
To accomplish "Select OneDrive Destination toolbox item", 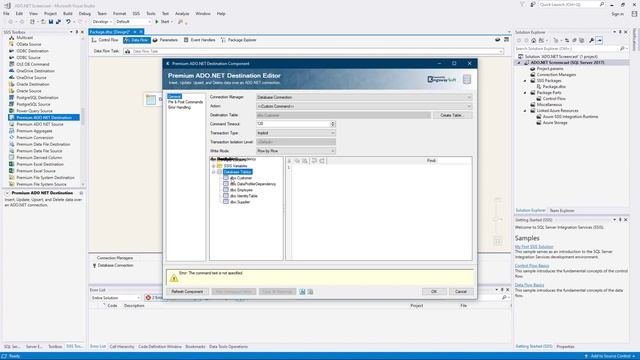I will 35,71.
